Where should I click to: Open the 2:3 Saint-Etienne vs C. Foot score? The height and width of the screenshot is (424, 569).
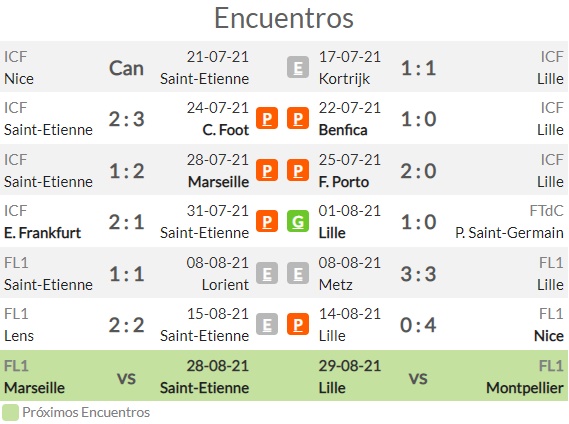point(127,119)
